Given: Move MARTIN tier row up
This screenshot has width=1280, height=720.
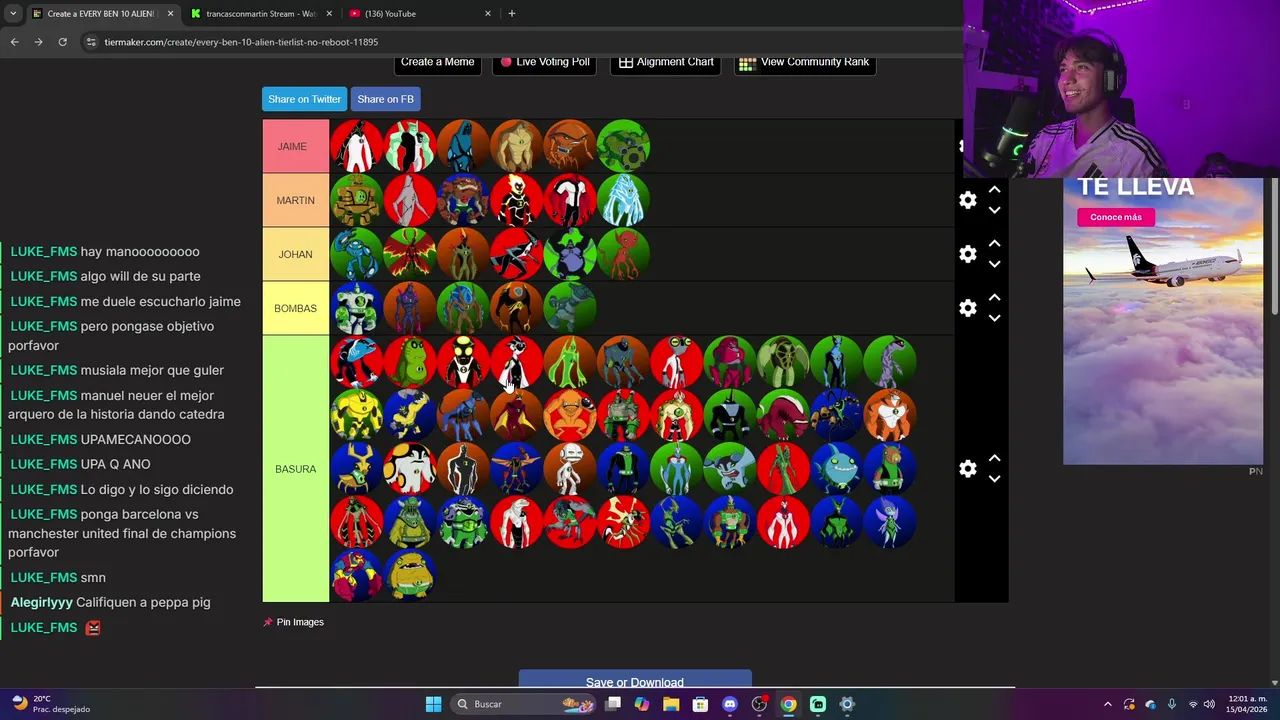Looking at the screenshot, I should point(994,190).
